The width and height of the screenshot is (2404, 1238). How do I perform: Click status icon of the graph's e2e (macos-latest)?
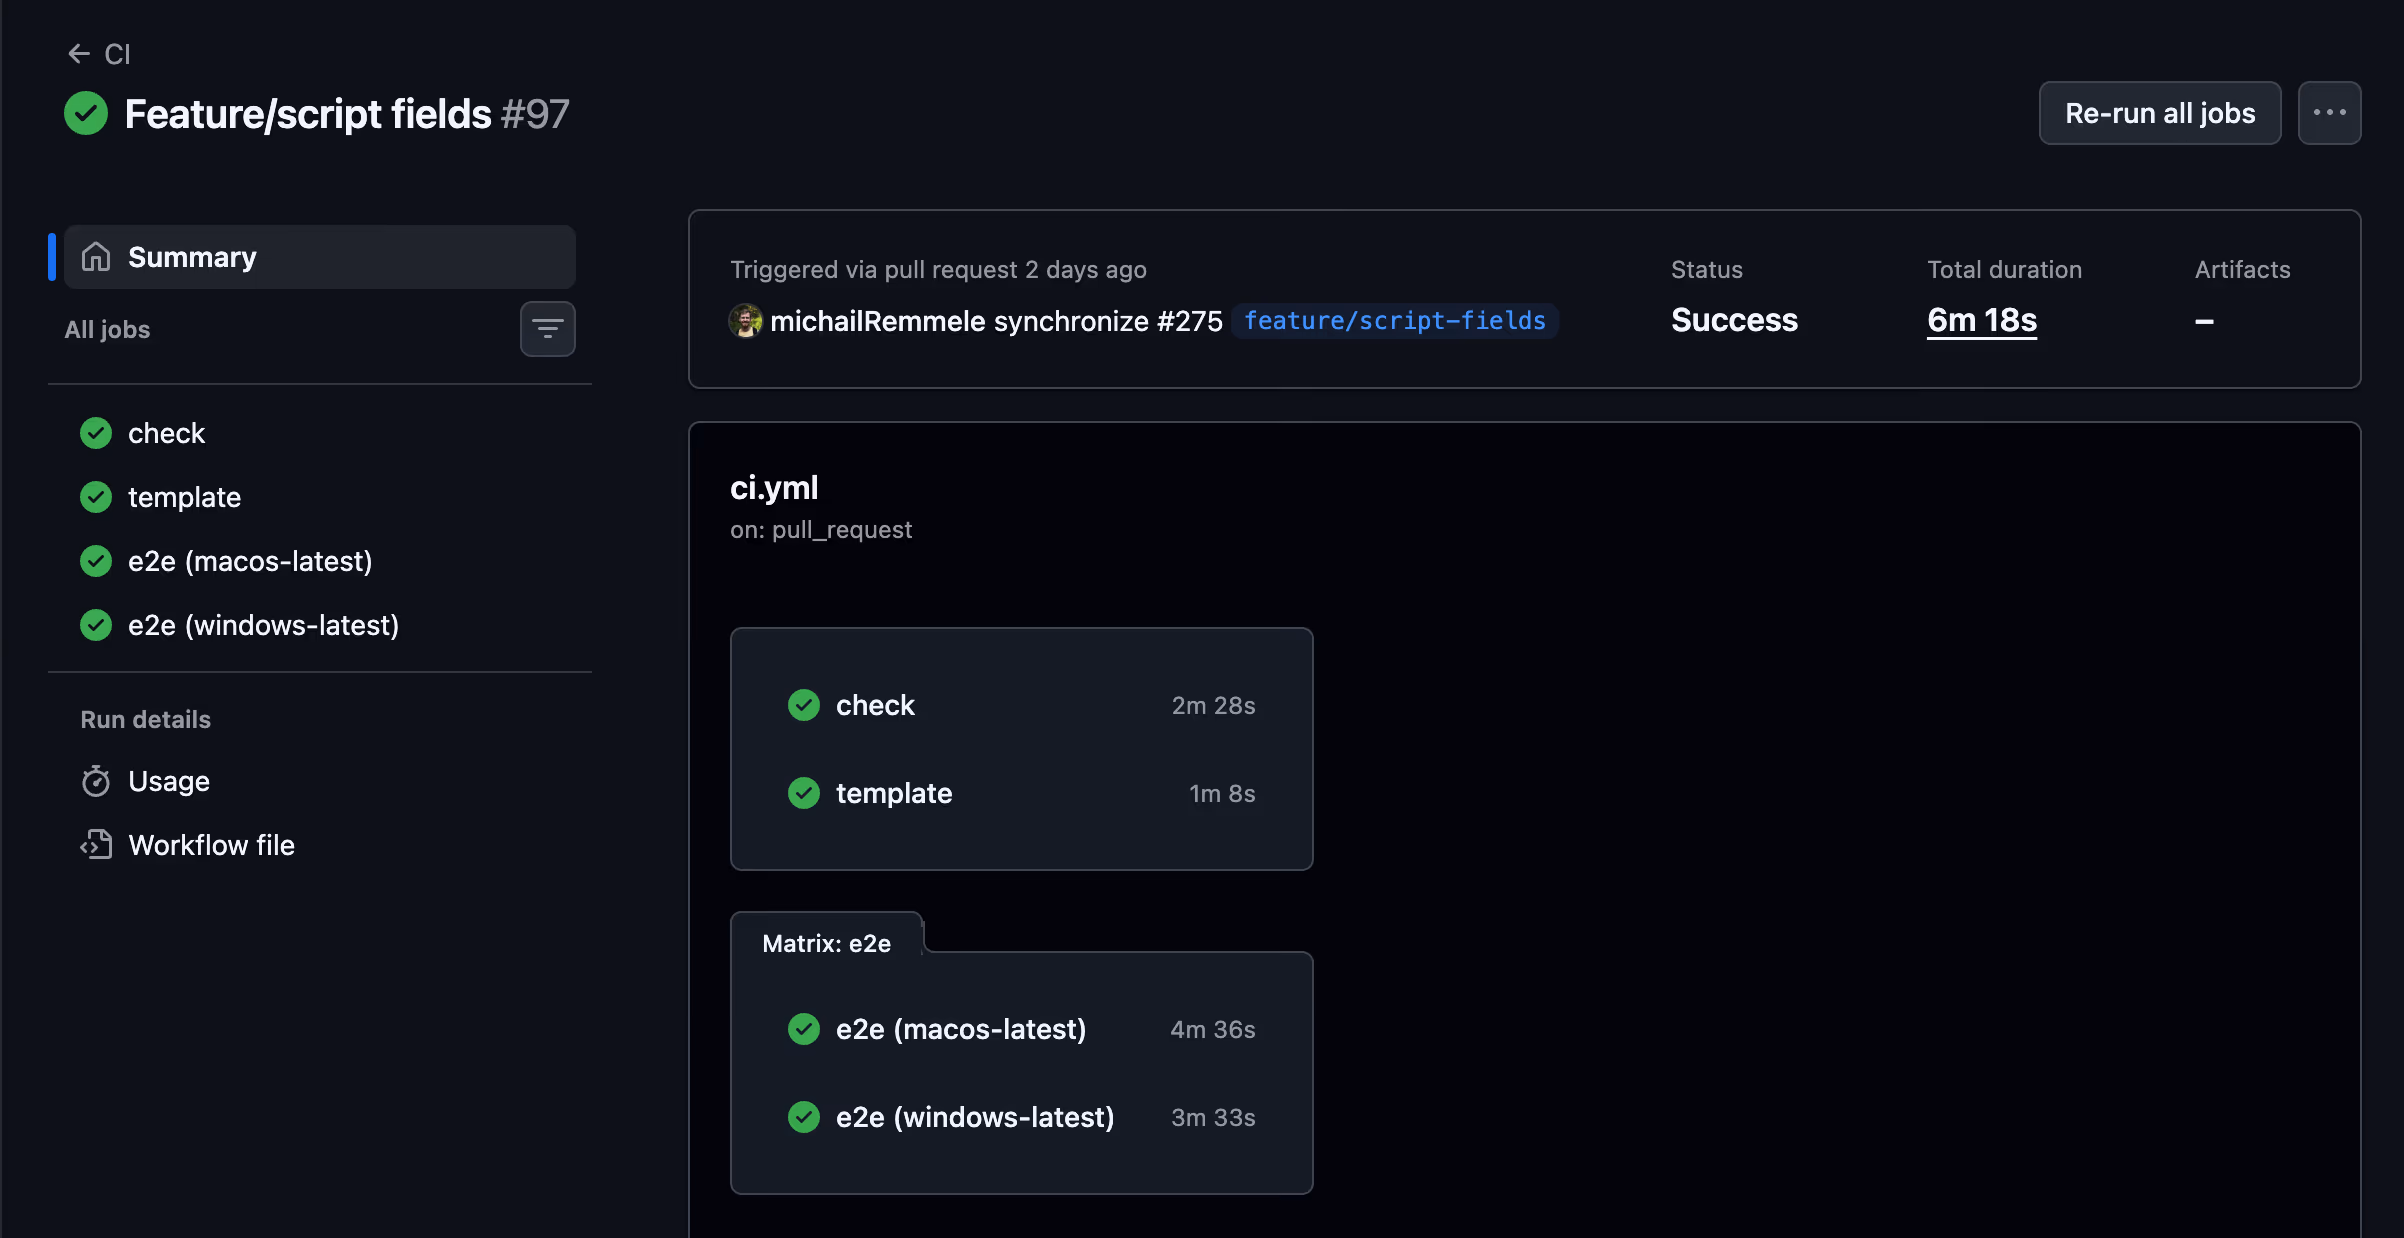point(804,1029)
